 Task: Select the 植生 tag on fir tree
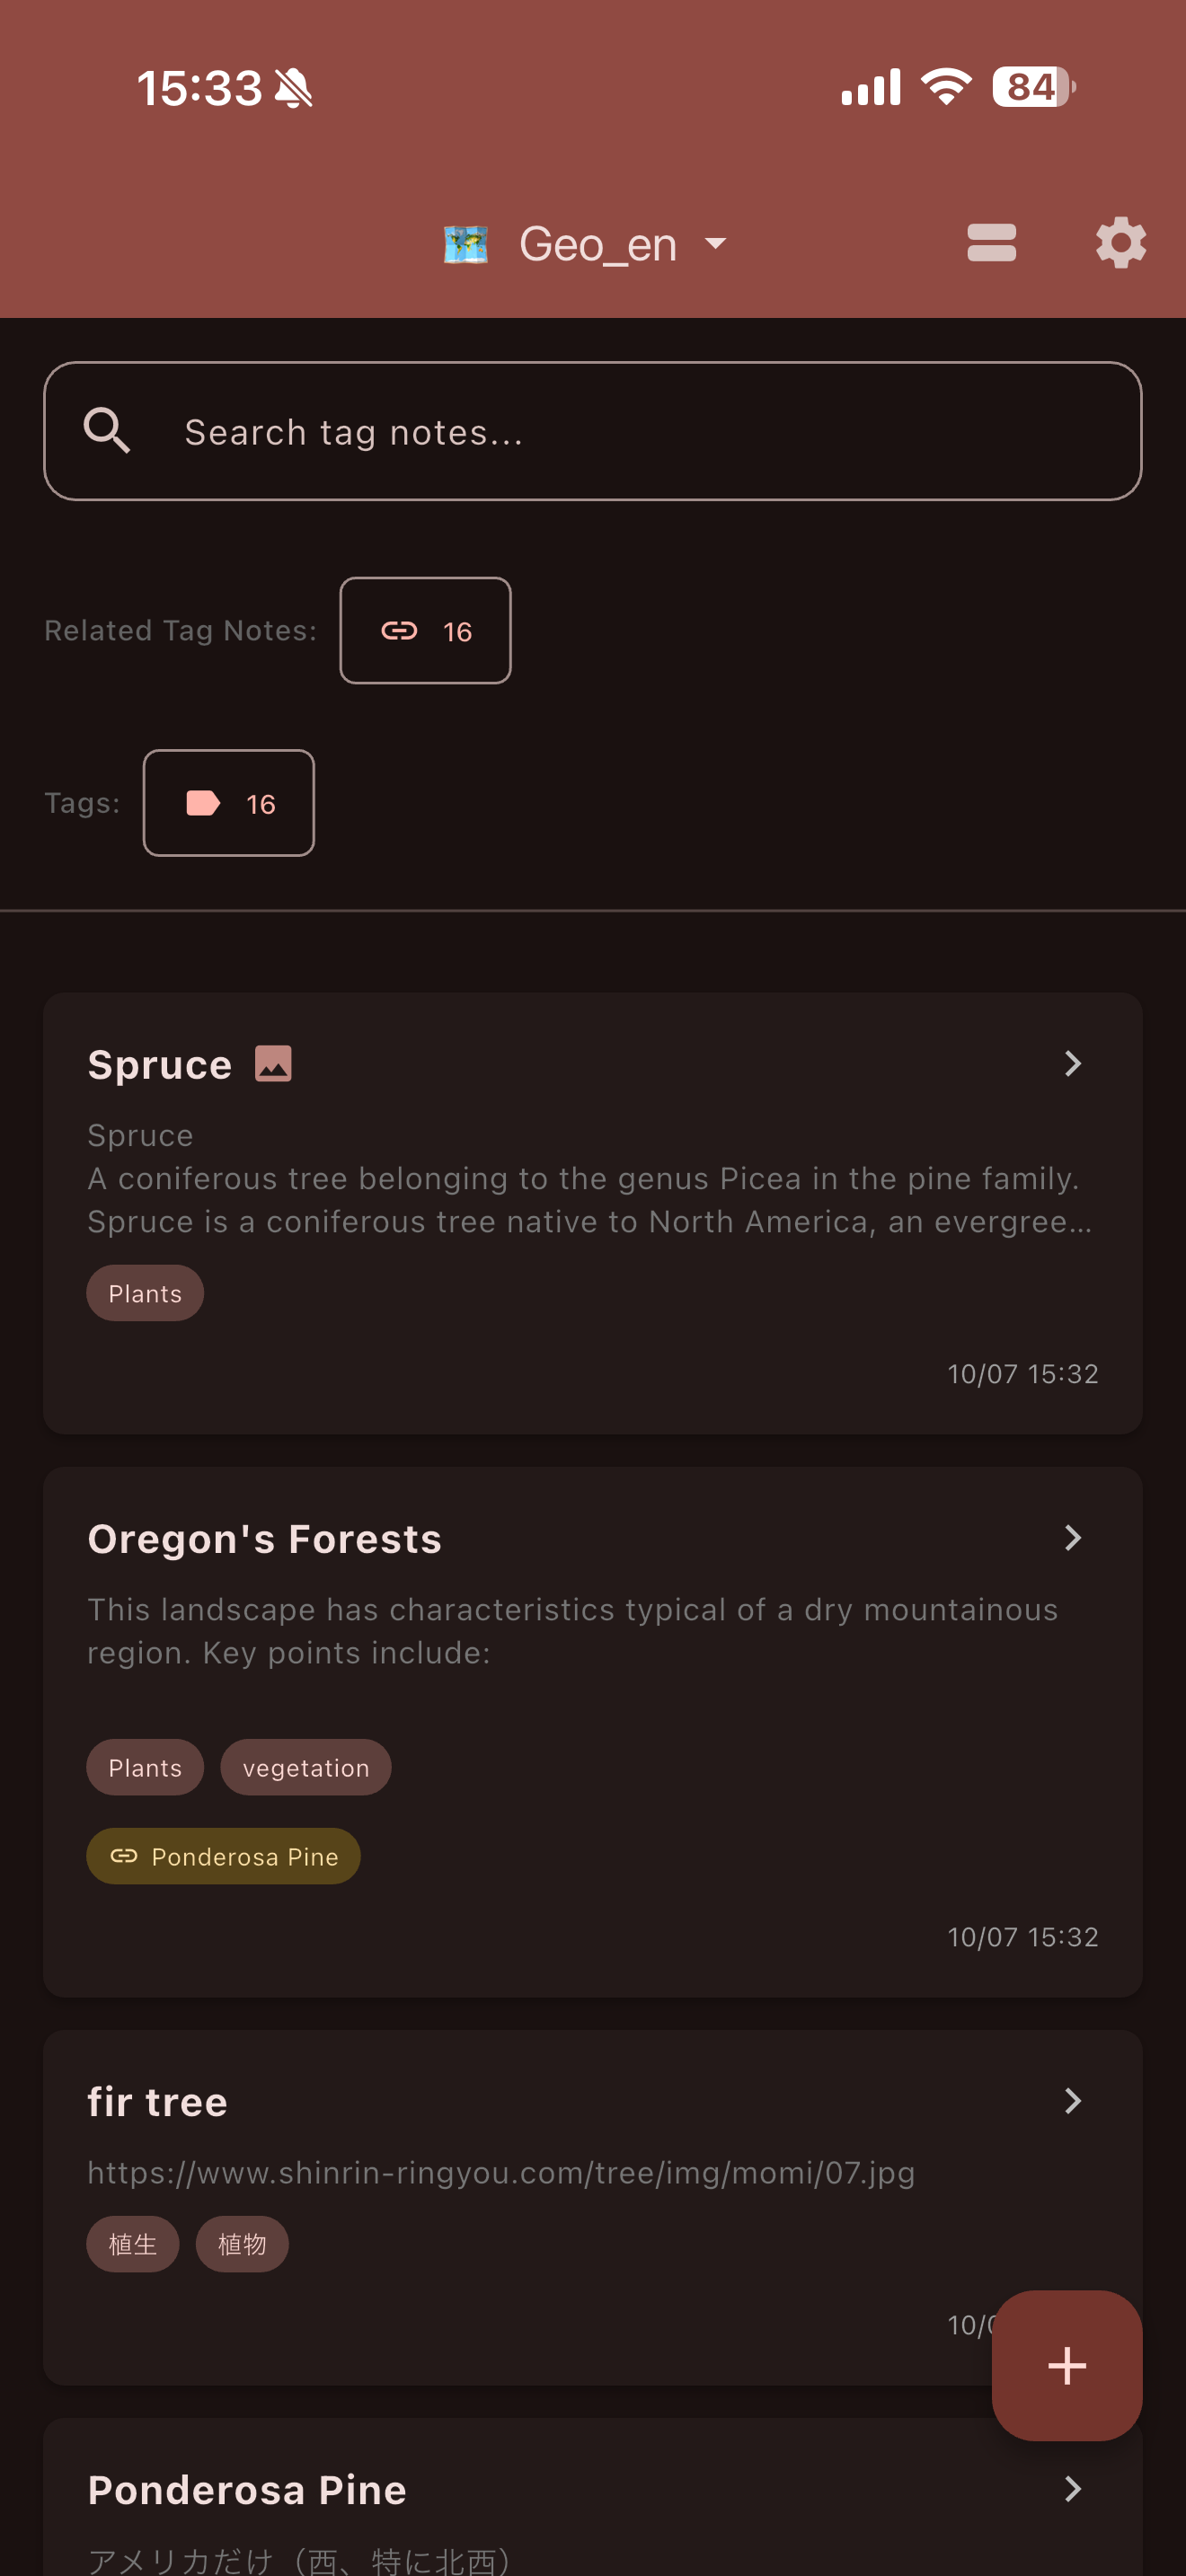pyautogui.click(x=133, y=2244)
